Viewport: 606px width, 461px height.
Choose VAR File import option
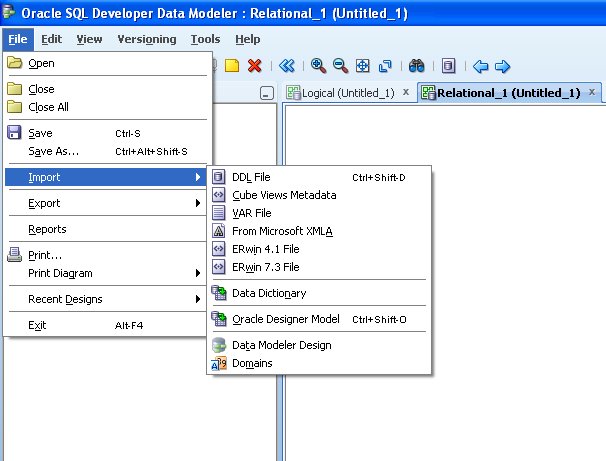[x=319, y=213]
